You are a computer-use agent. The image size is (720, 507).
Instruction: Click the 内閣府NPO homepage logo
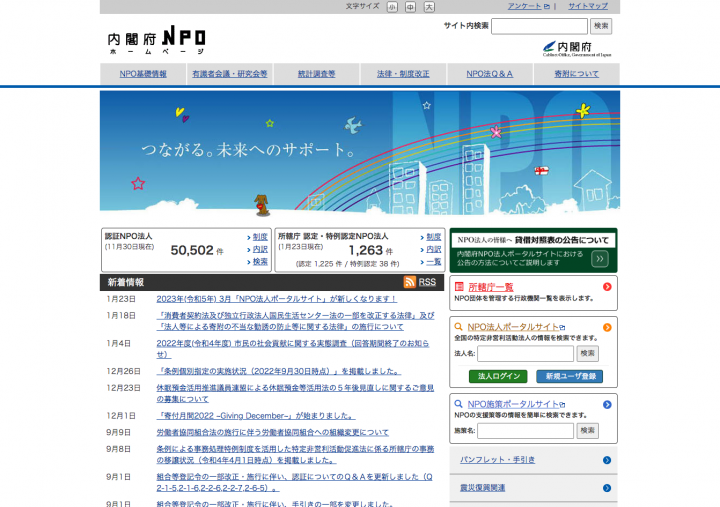pyautogui.click(x=157, y=41)
